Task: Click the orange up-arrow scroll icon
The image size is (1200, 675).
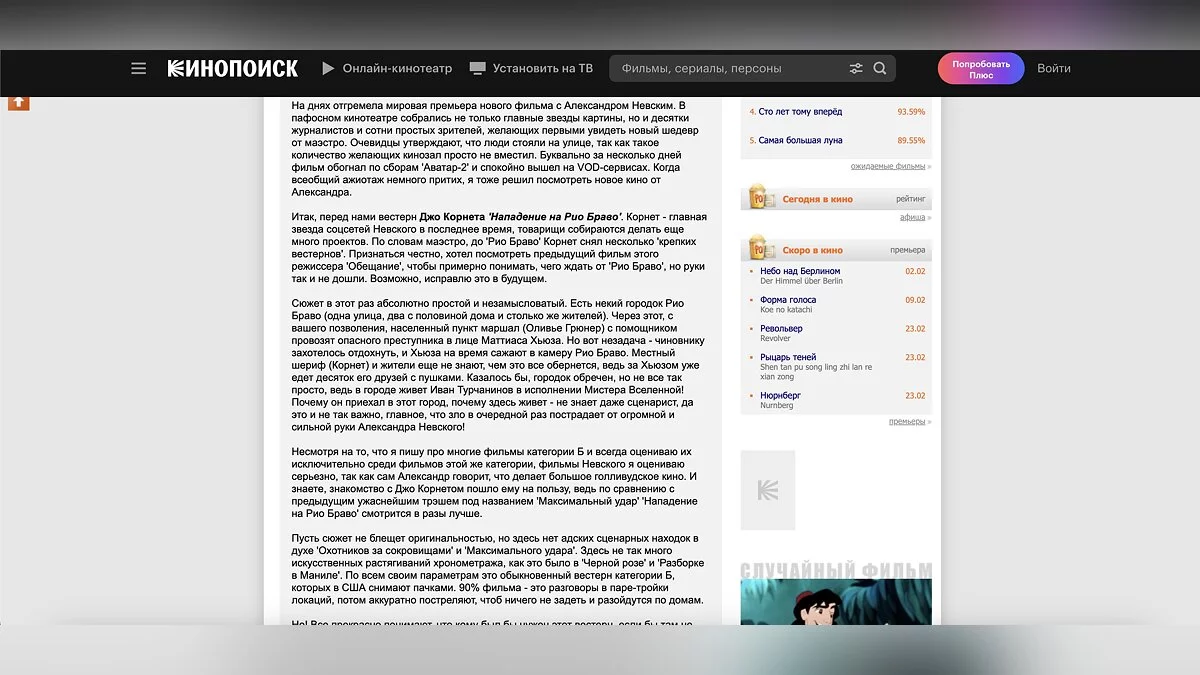Action: (19, 101)
